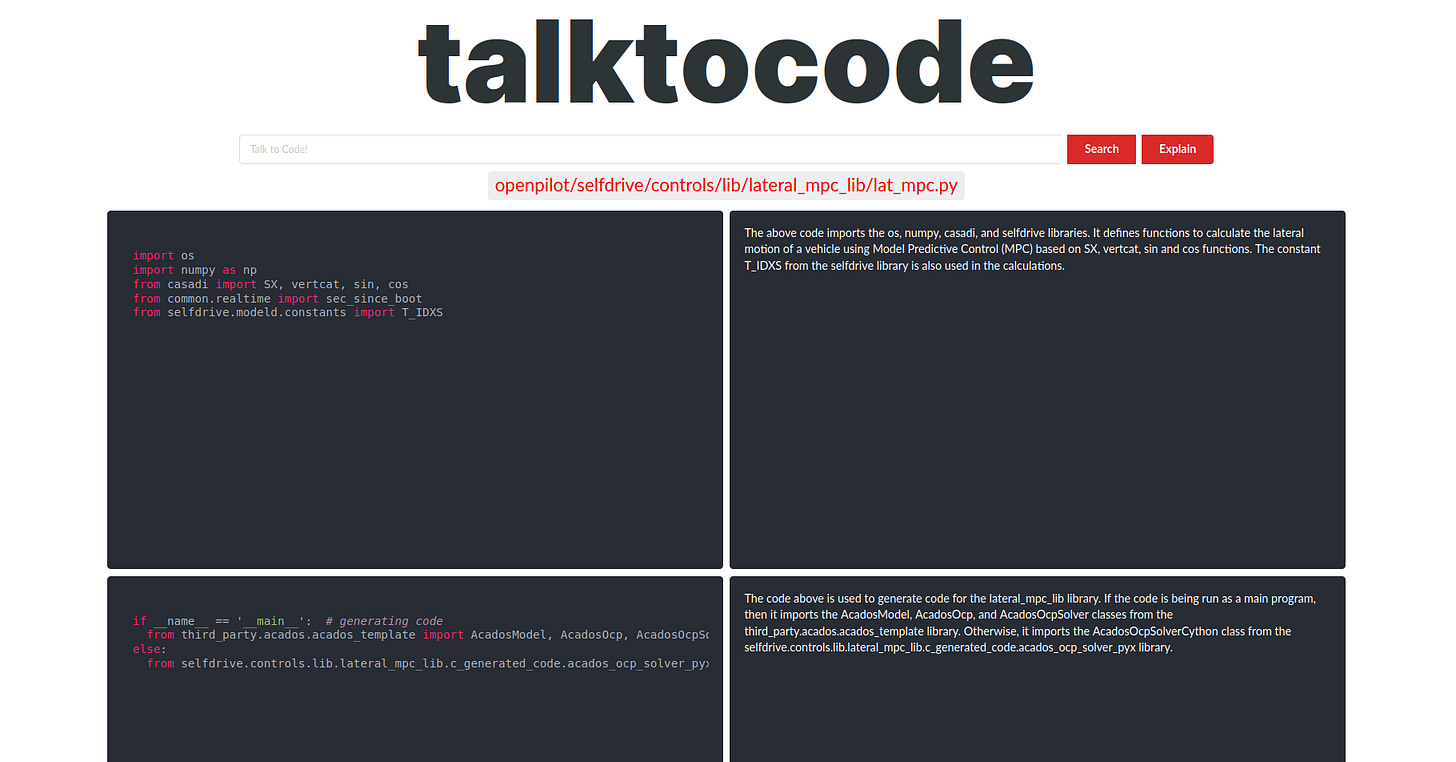
Task: Click the acados_ocp_solver_pyx import line
Action: tap(428, 663)
